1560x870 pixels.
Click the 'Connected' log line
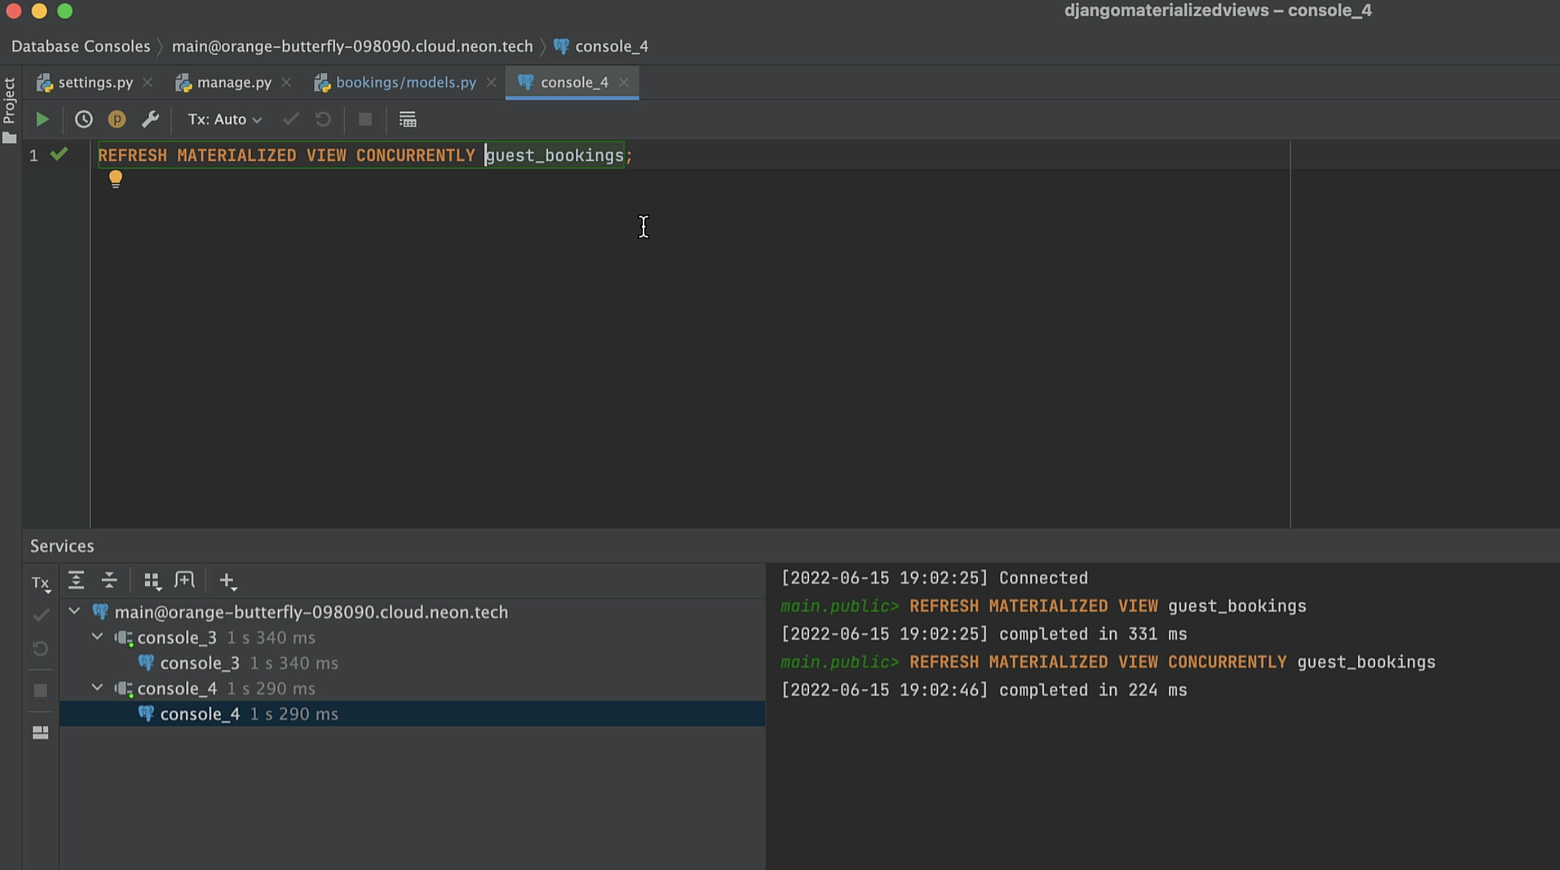coord(934,578)
